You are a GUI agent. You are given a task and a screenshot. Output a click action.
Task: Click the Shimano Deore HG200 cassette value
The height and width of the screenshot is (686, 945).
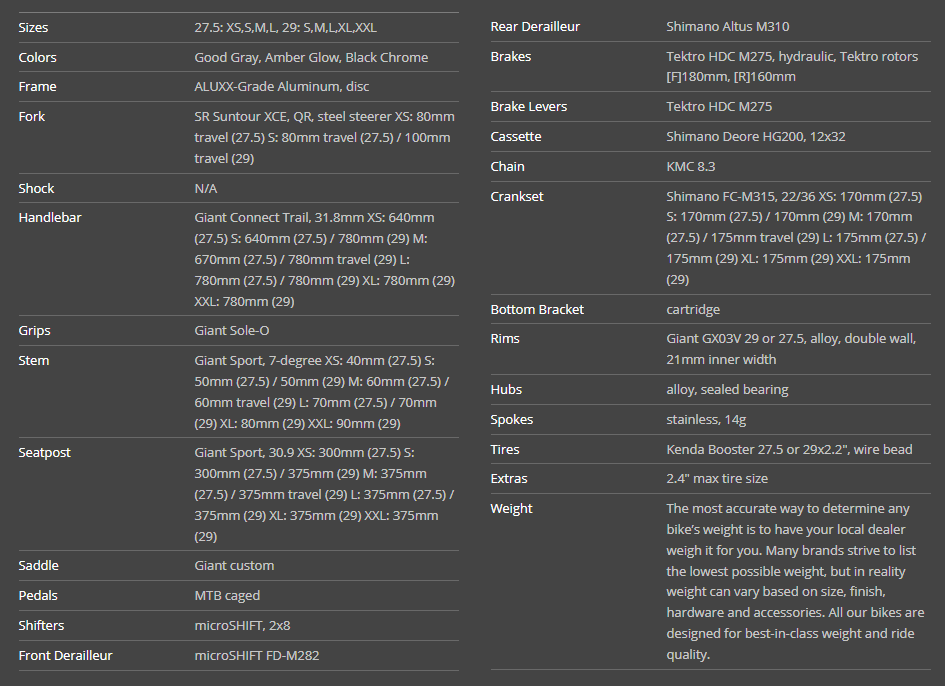pyautogui.click(x=755, y=136)
